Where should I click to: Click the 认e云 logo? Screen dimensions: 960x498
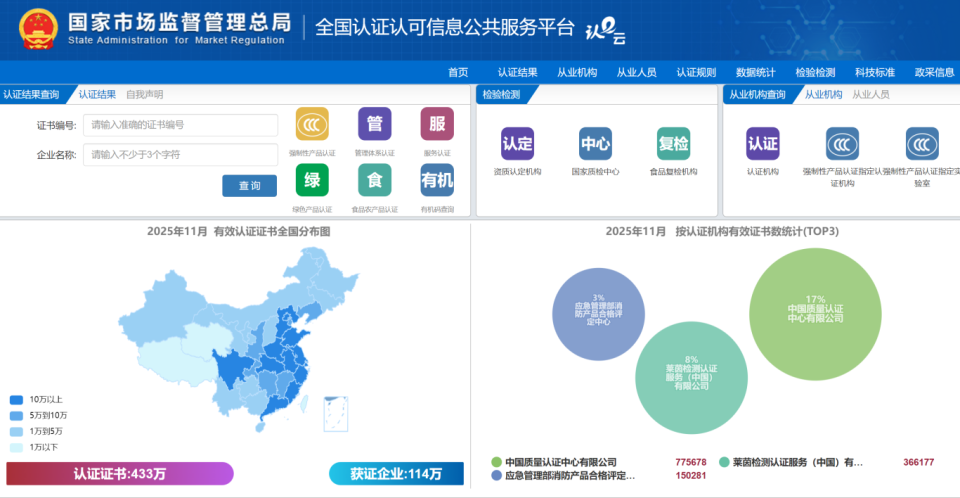pyautogui.click(x=606, y=31)
